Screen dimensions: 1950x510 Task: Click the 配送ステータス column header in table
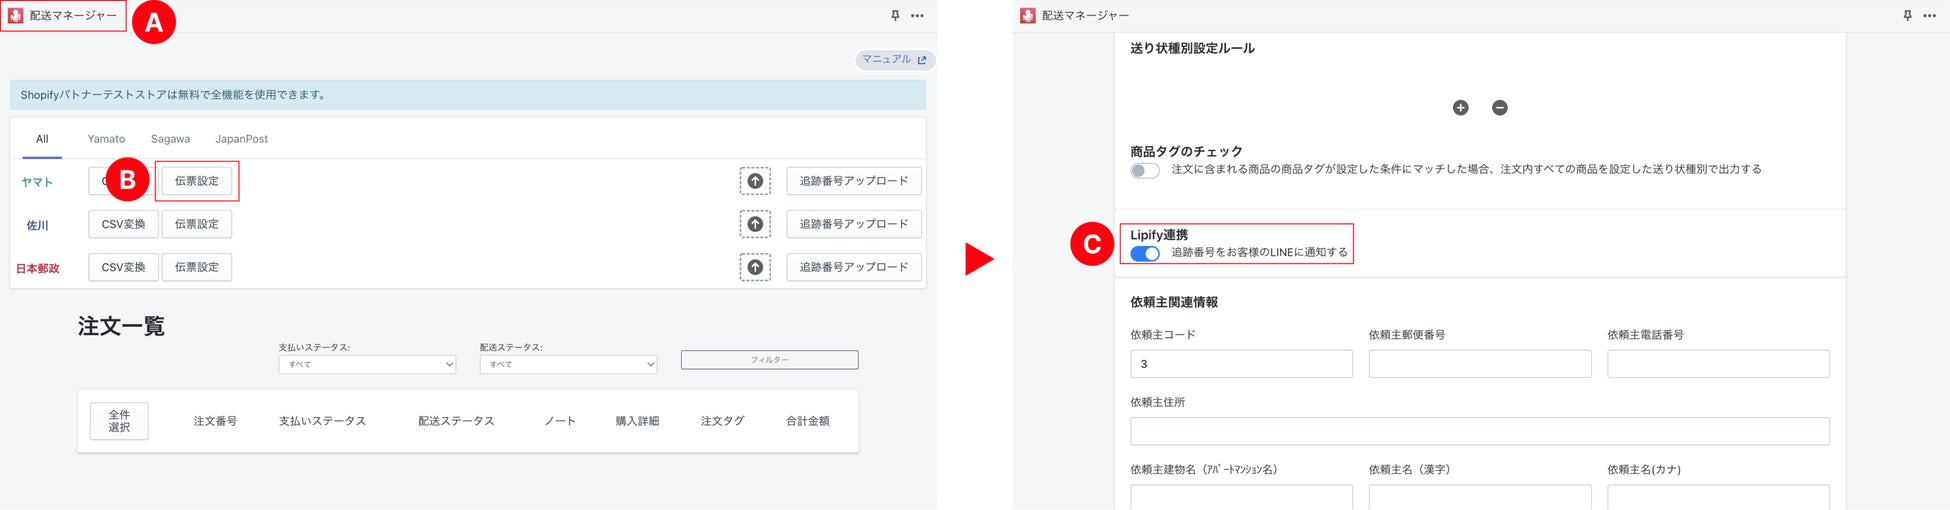456,421
